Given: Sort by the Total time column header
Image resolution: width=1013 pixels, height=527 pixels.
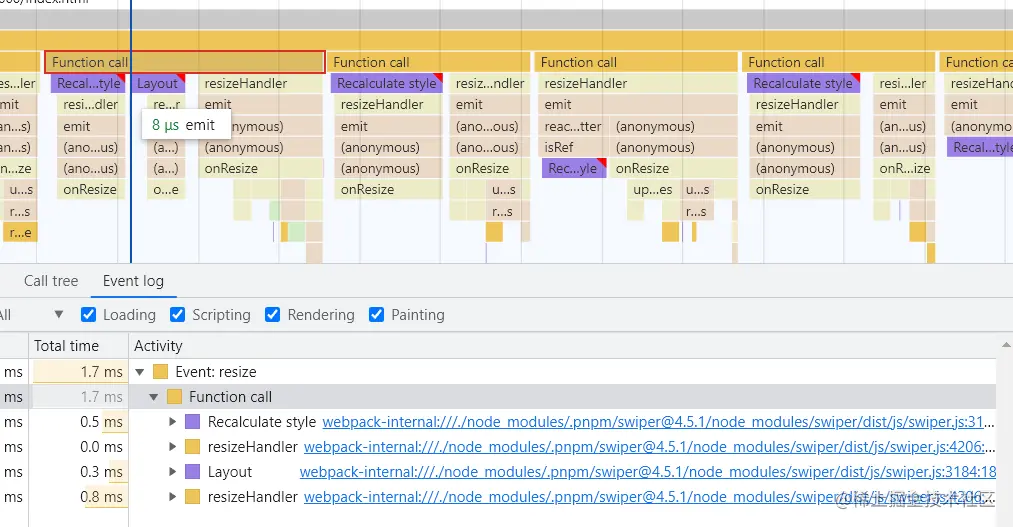Looking at the screenshot, I should 67,346.
